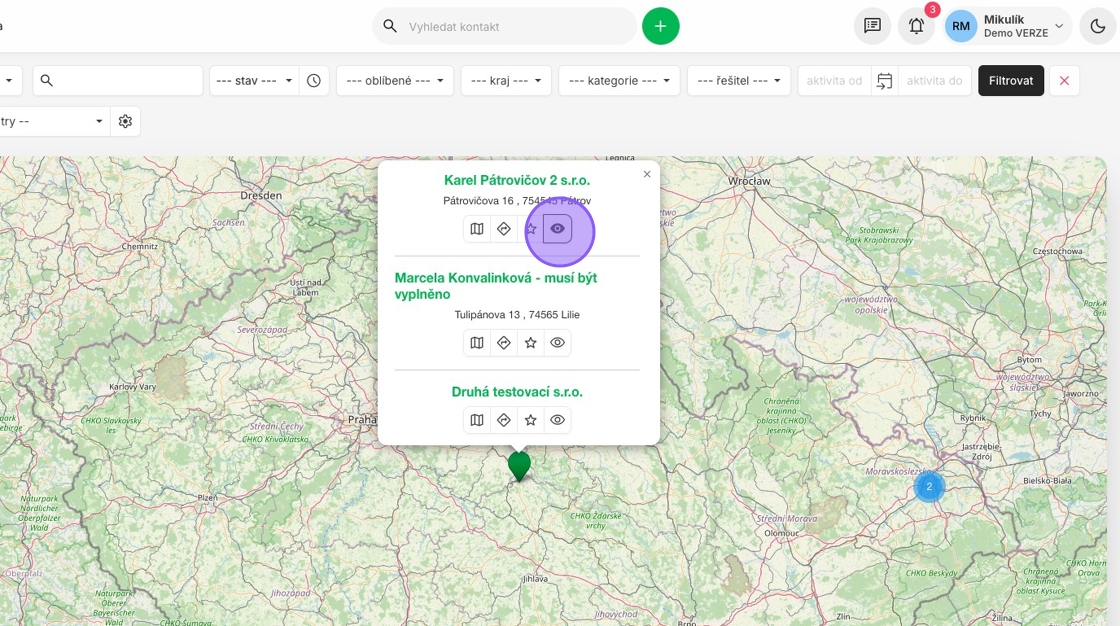Click the clock history icon next to stav
The image size is (1120, 626).
(314, 81)
